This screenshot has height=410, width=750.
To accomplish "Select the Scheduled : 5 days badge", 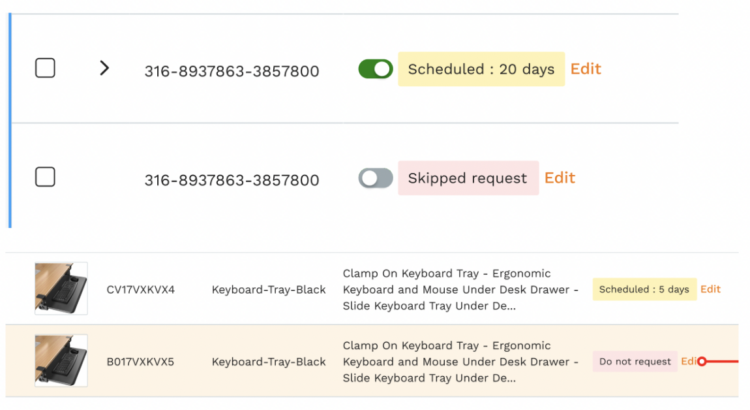I will [644, 289].
